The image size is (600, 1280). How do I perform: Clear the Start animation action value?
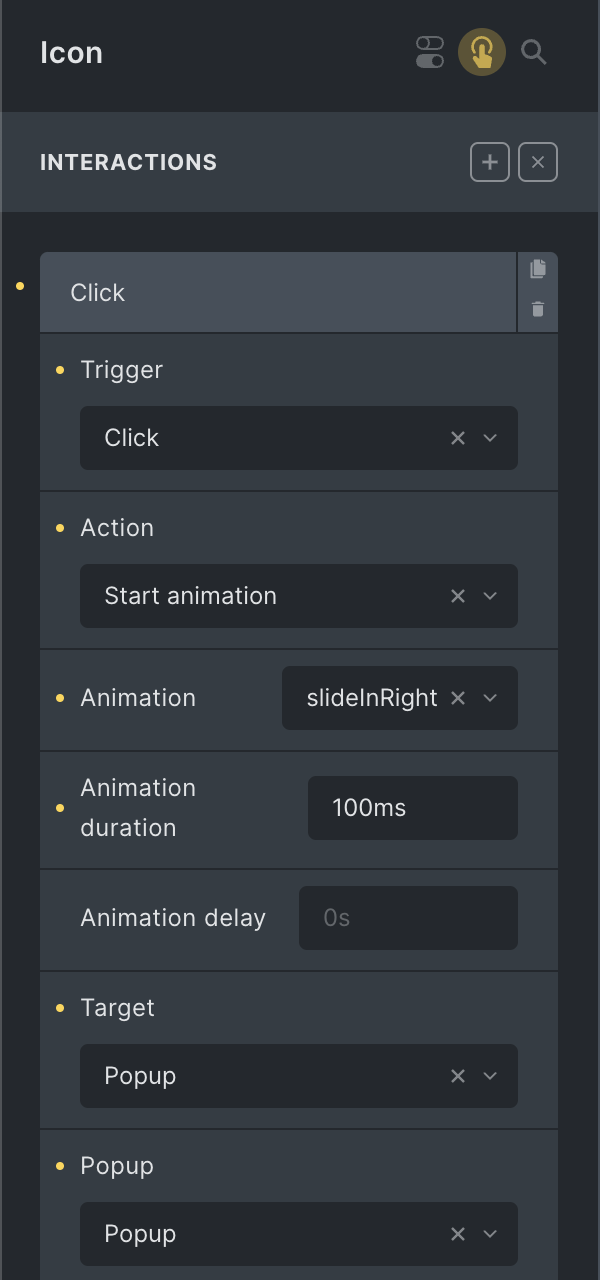click(458, 596)
